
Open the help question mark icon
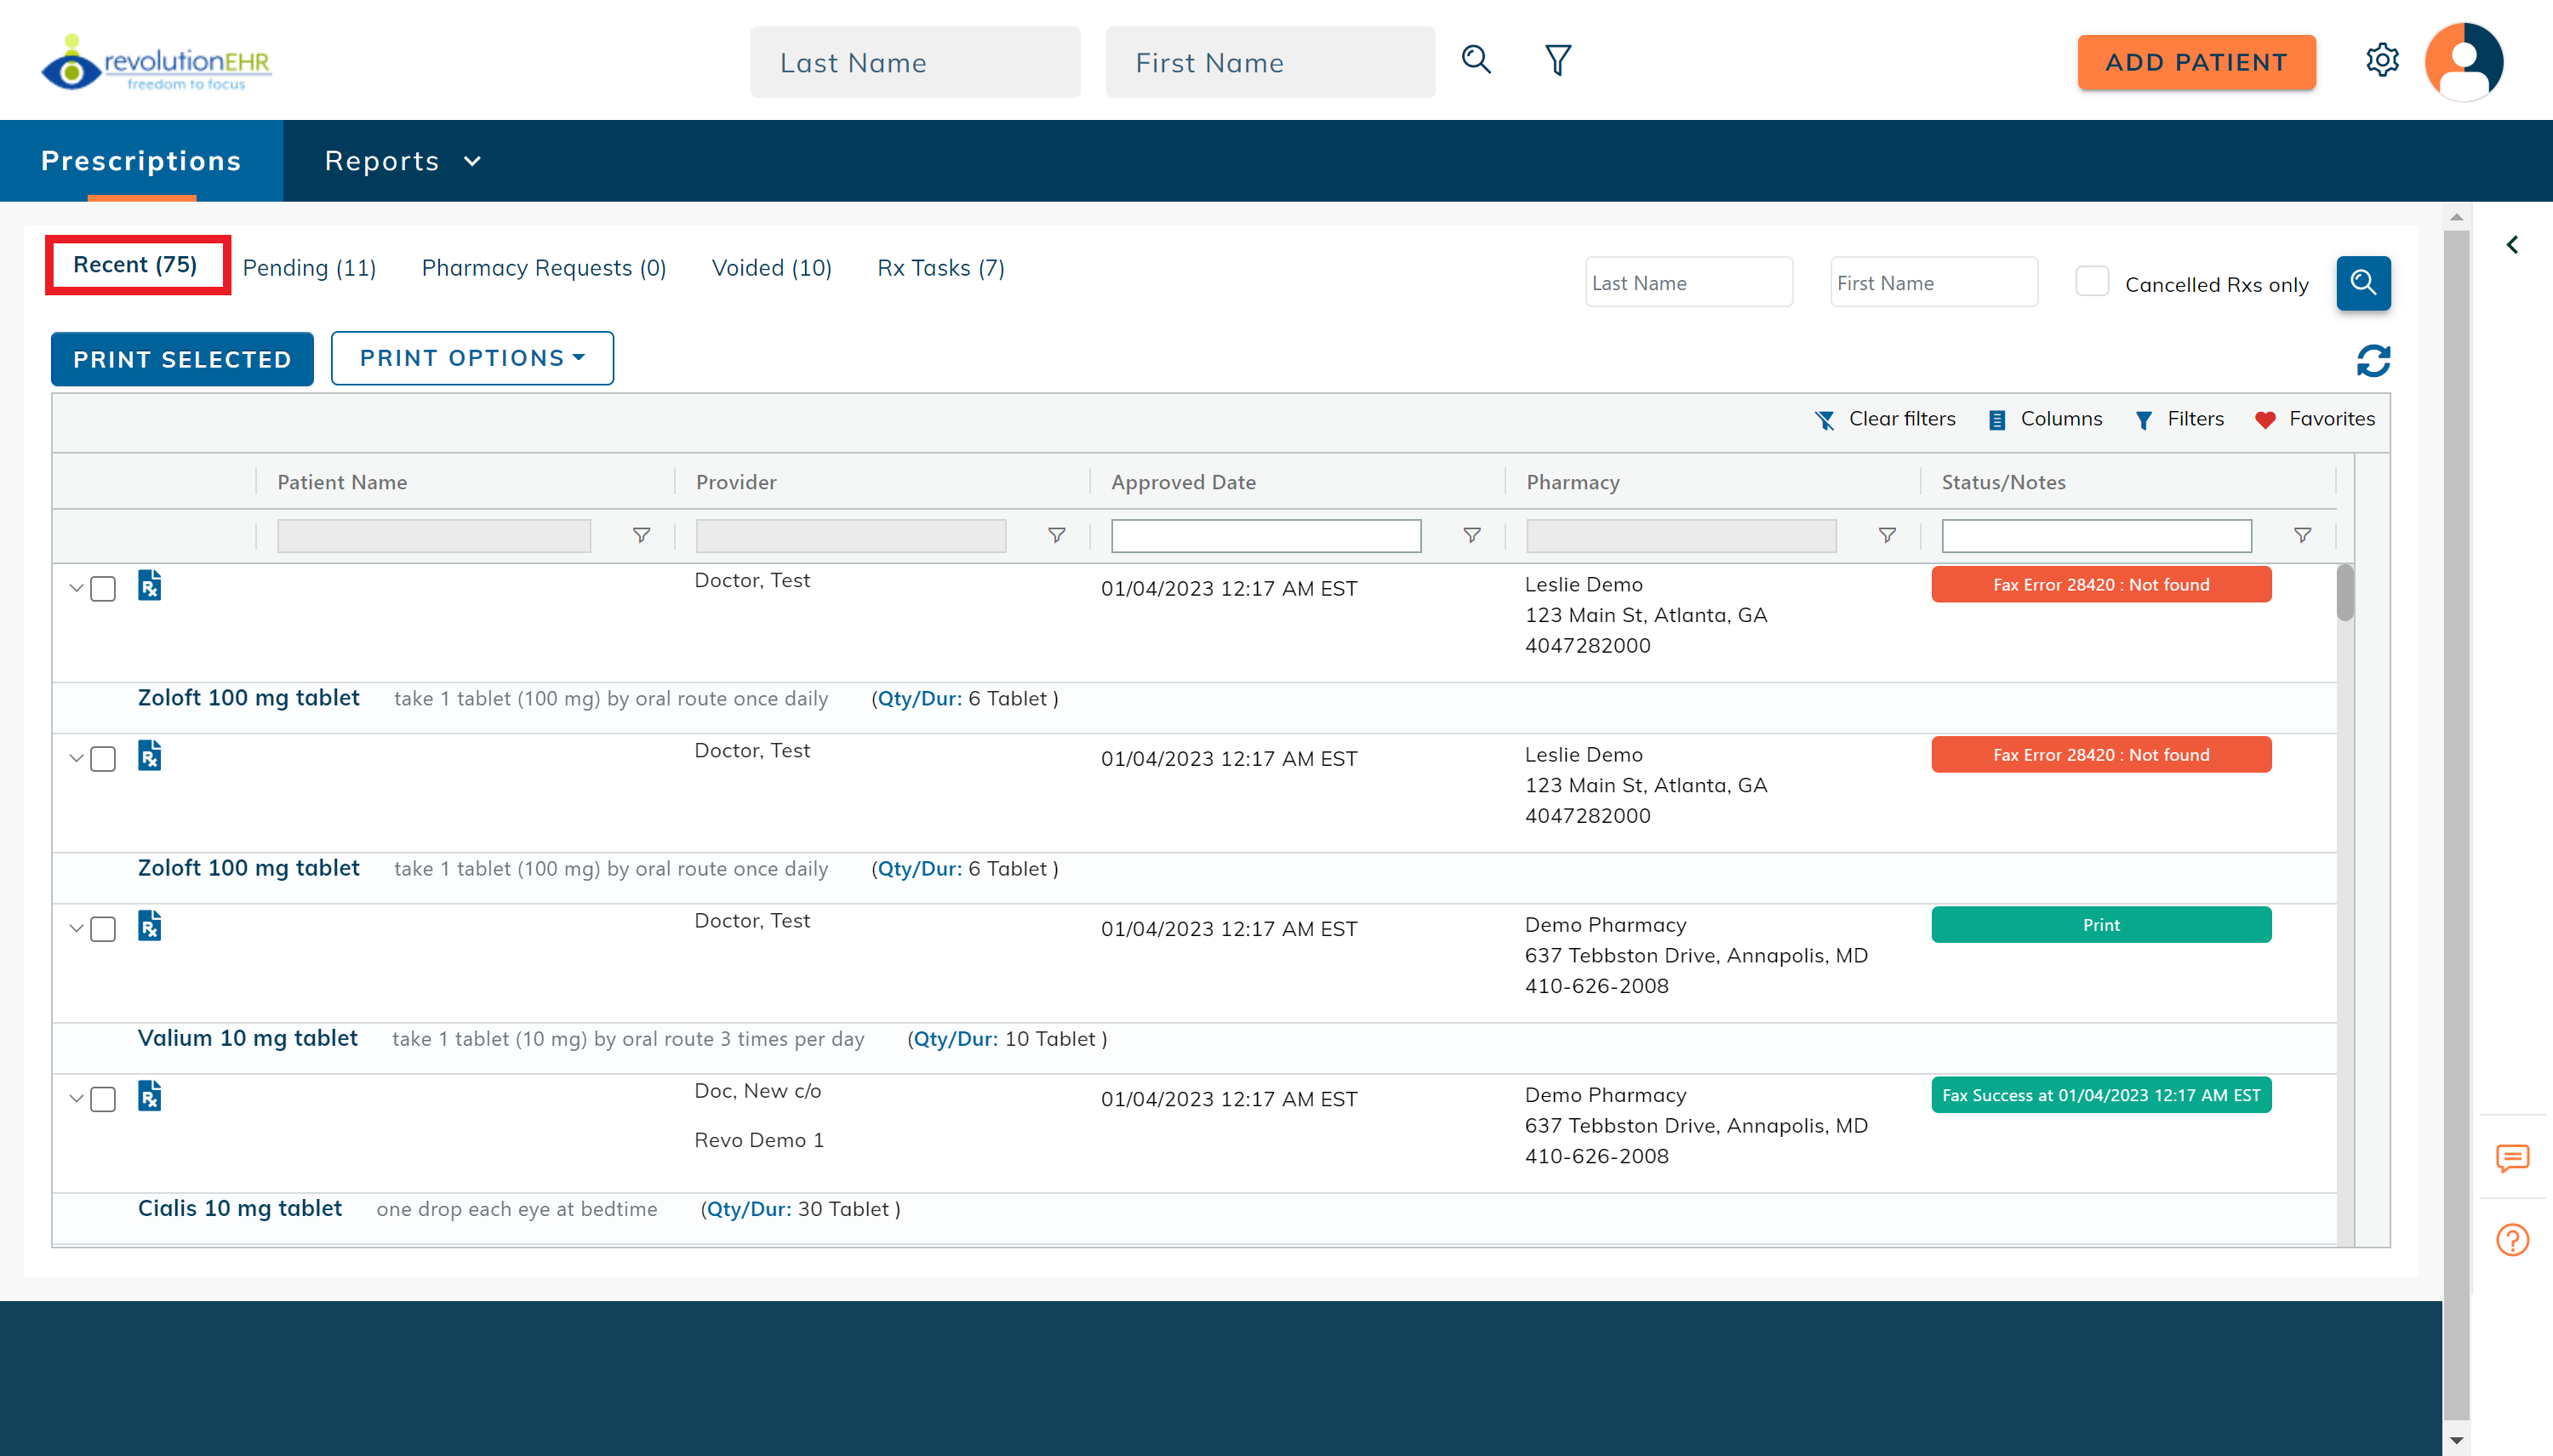tap(2511, 1240)
